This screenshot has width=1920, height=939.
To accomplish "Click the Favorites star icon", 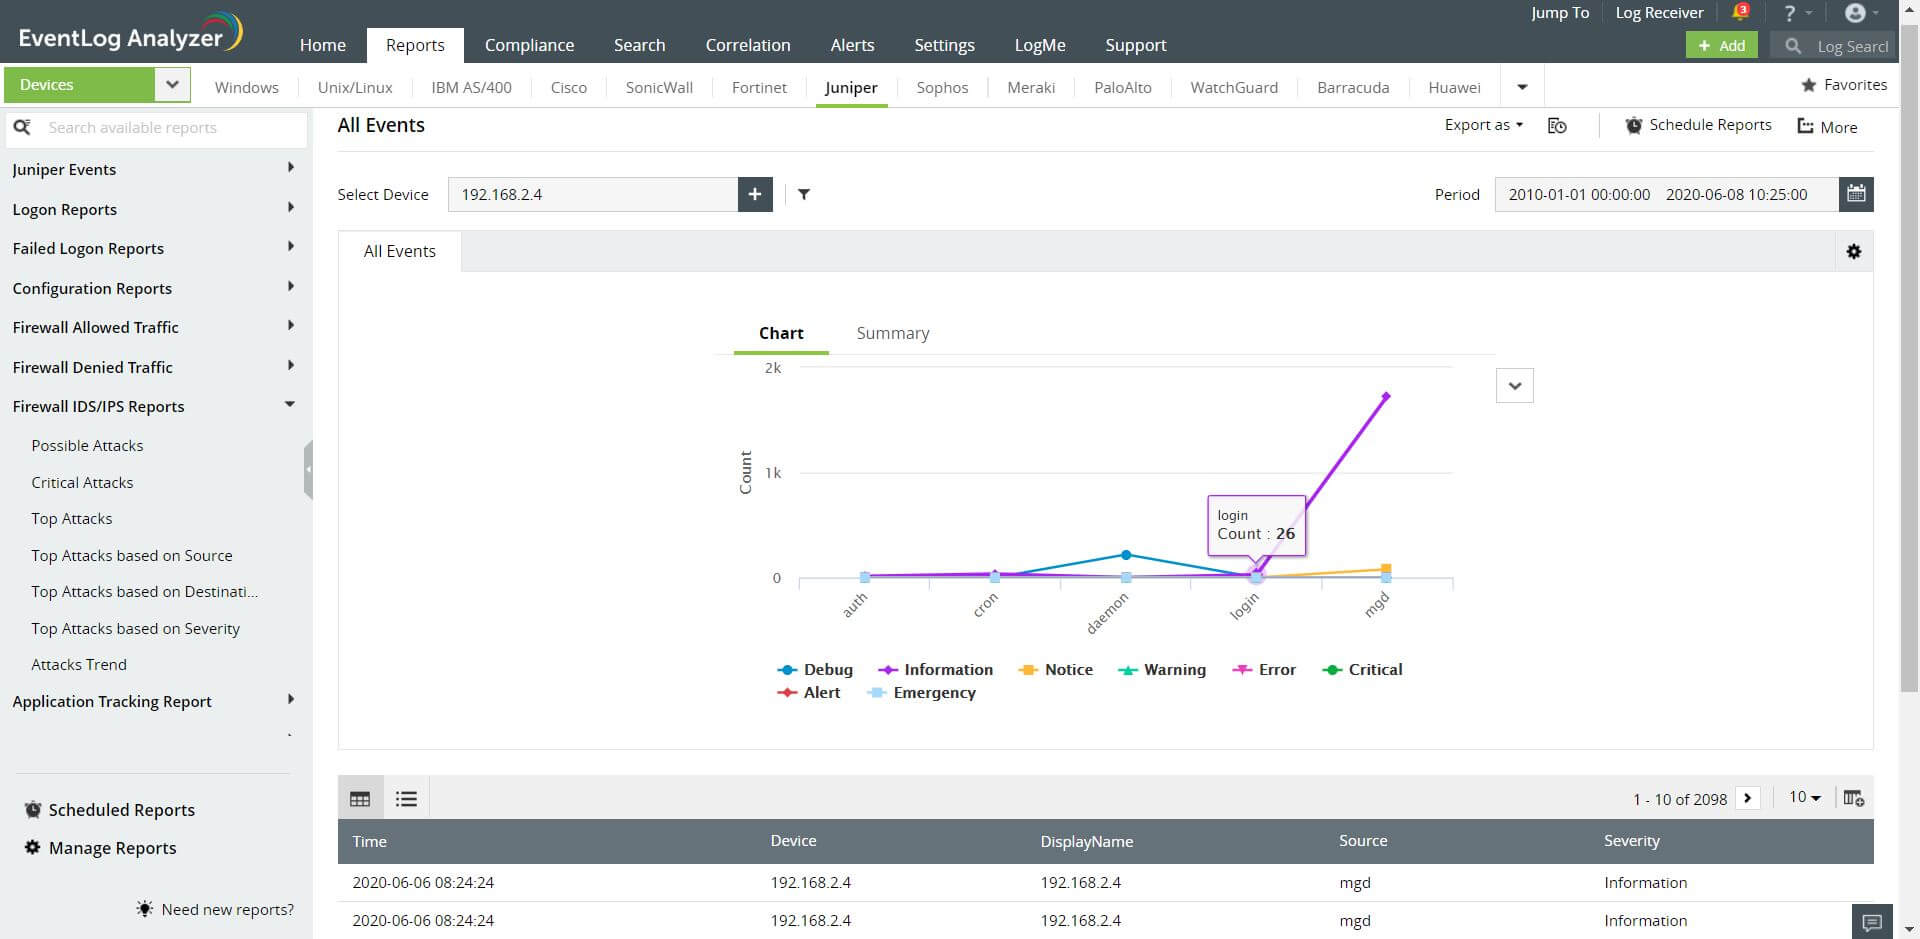I will tap(1808, 85).
